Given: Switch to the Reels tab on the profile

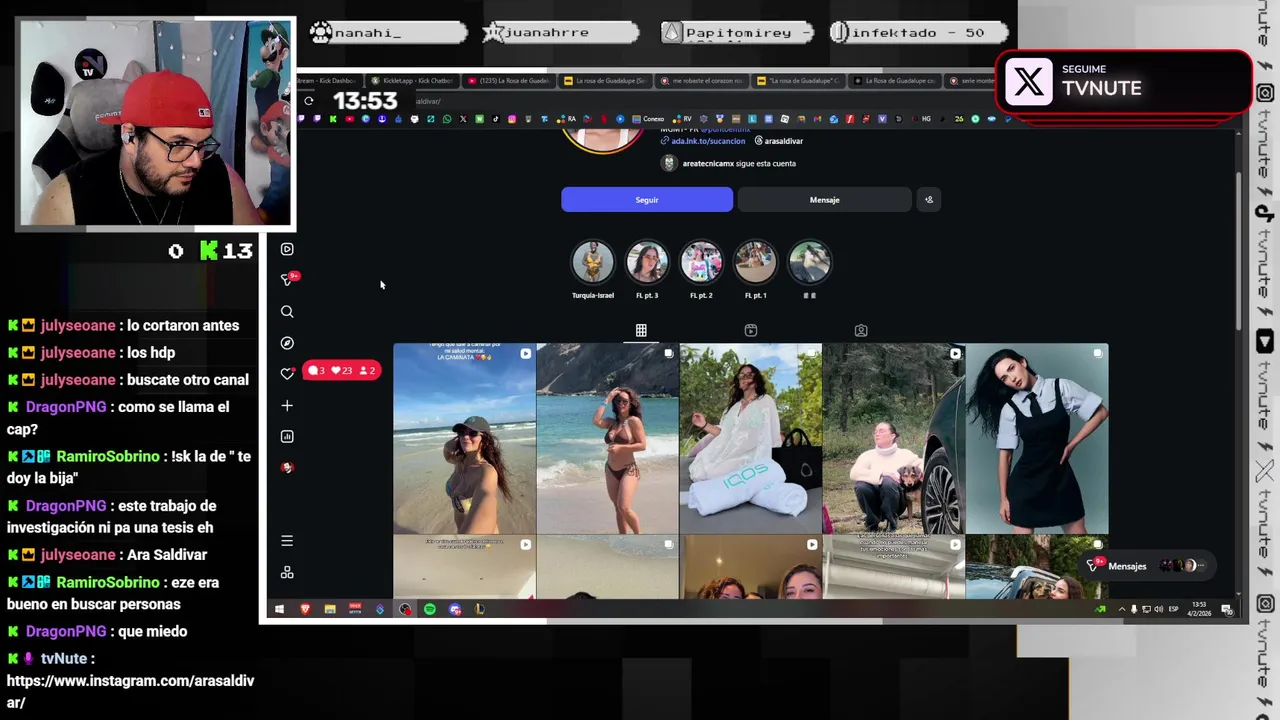Looking at the screenshot, I should coord(751,330).
